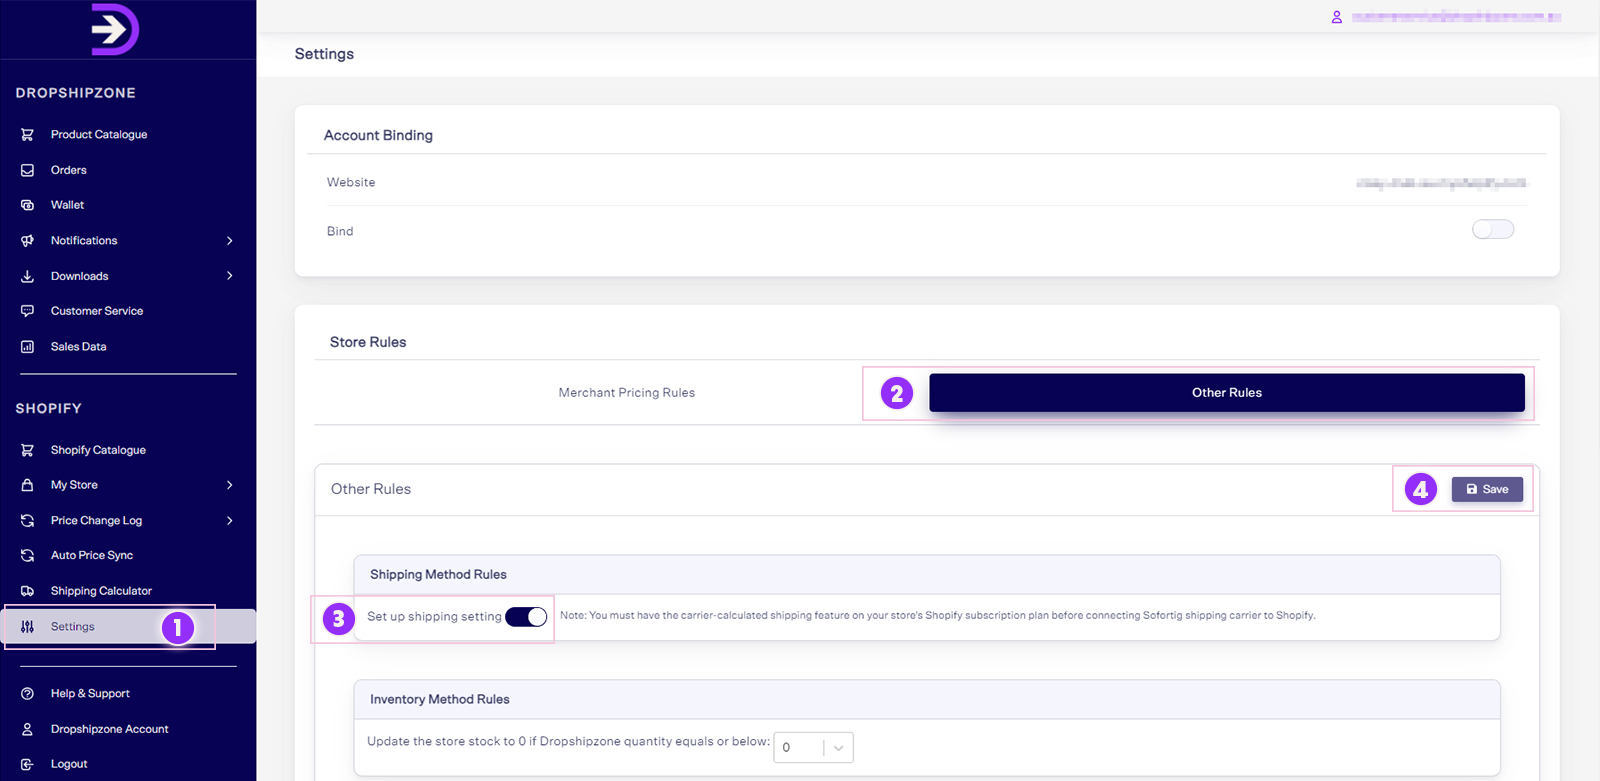The height and width of the screenshot is (781, 1600).
Task: Open Shipping Calculator link
Action: tap(101, 591)
